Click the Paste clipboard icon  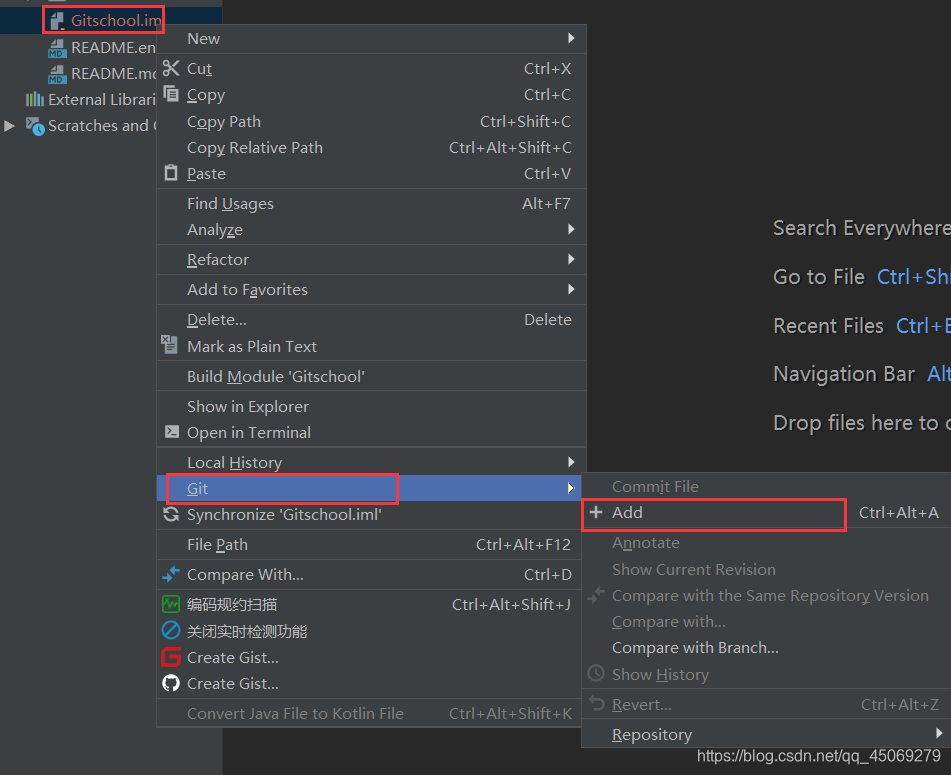(x=171, y=173)
